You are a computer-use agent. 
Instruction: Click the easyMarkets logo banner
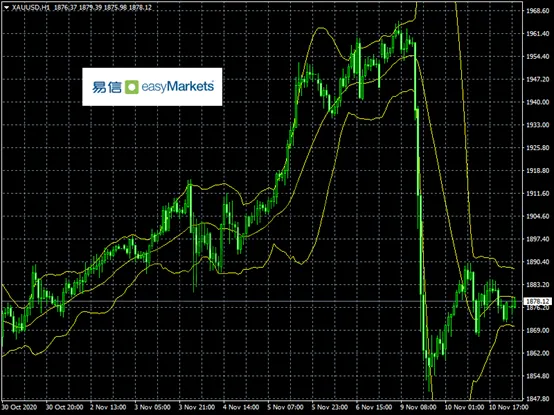coord(152,87)
